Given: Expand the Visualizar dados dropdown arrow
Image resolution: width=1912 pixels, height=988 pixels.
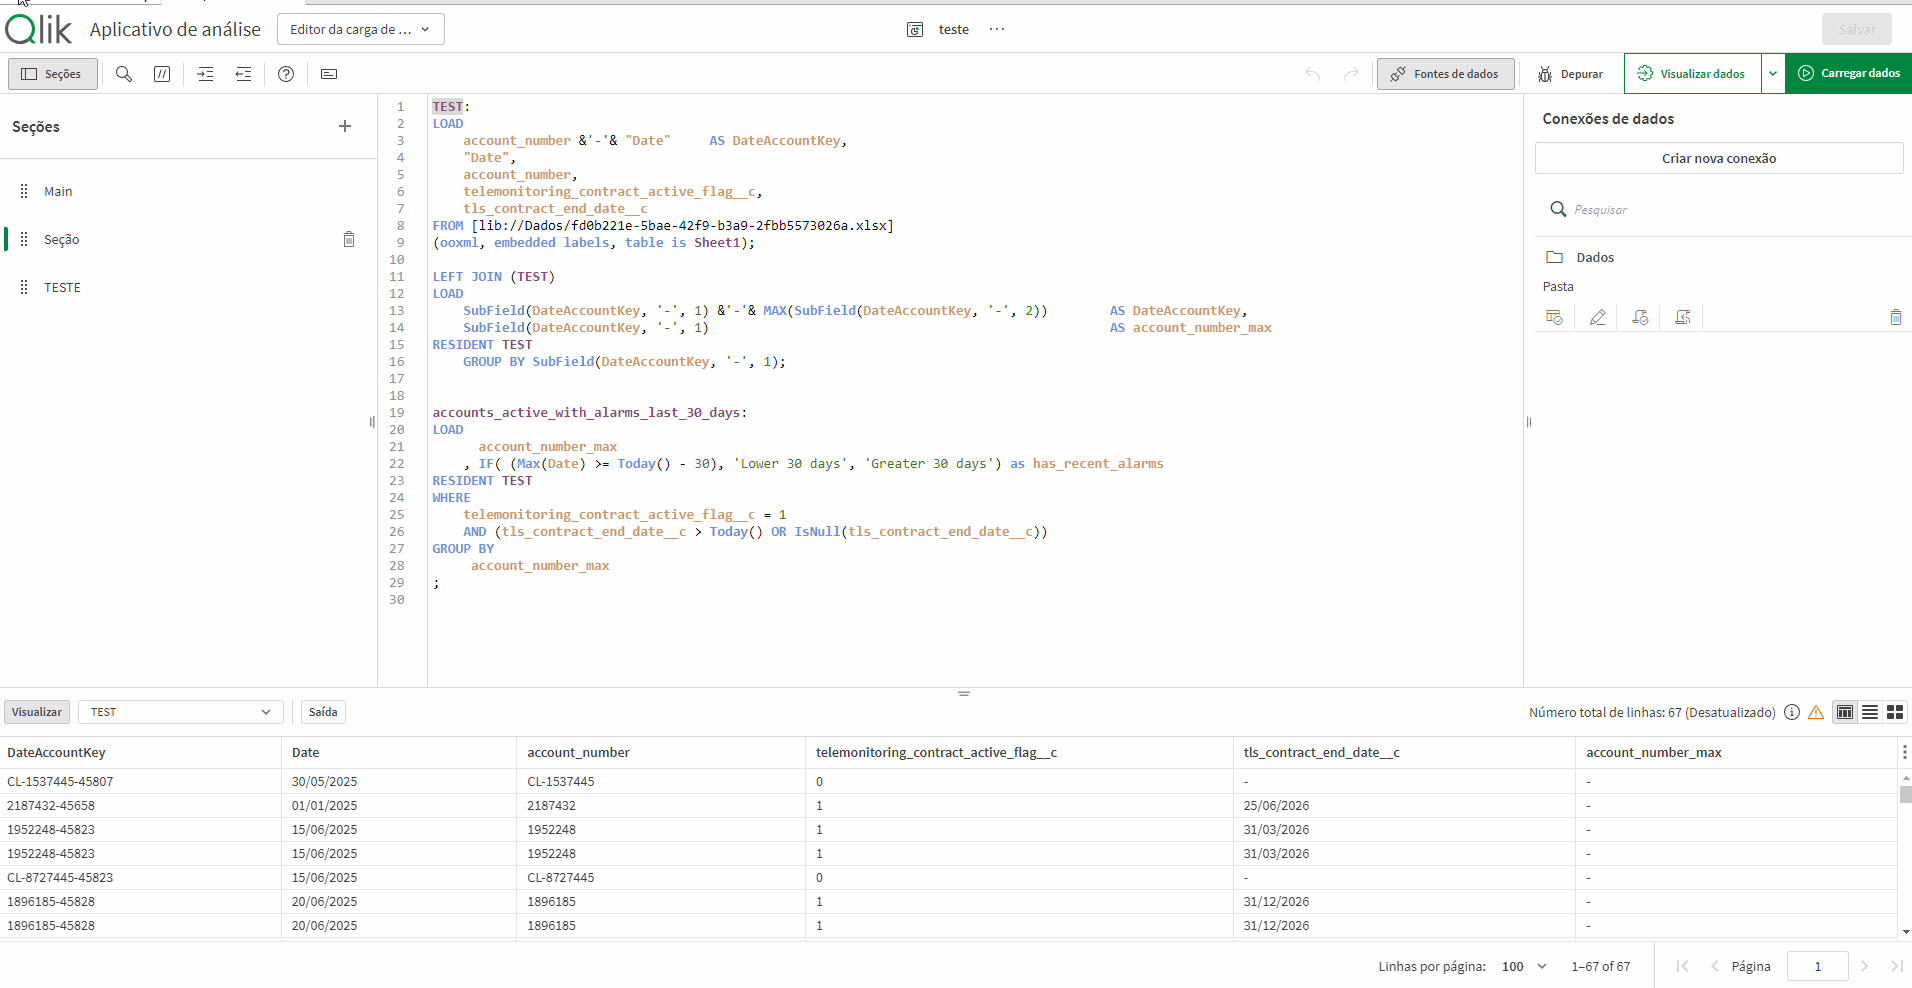Looking at the screenshot, I should [1773, 73].
